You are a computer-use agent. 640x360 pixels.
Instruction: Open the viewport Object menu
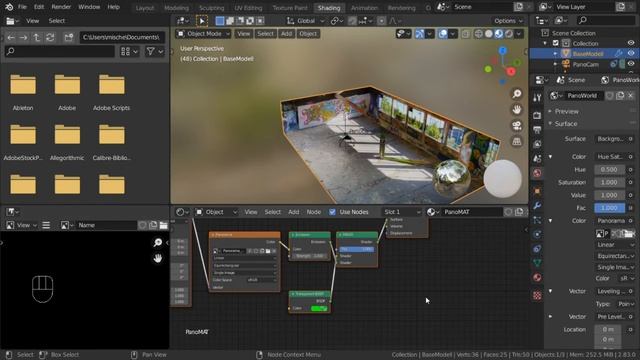(308, 34)
